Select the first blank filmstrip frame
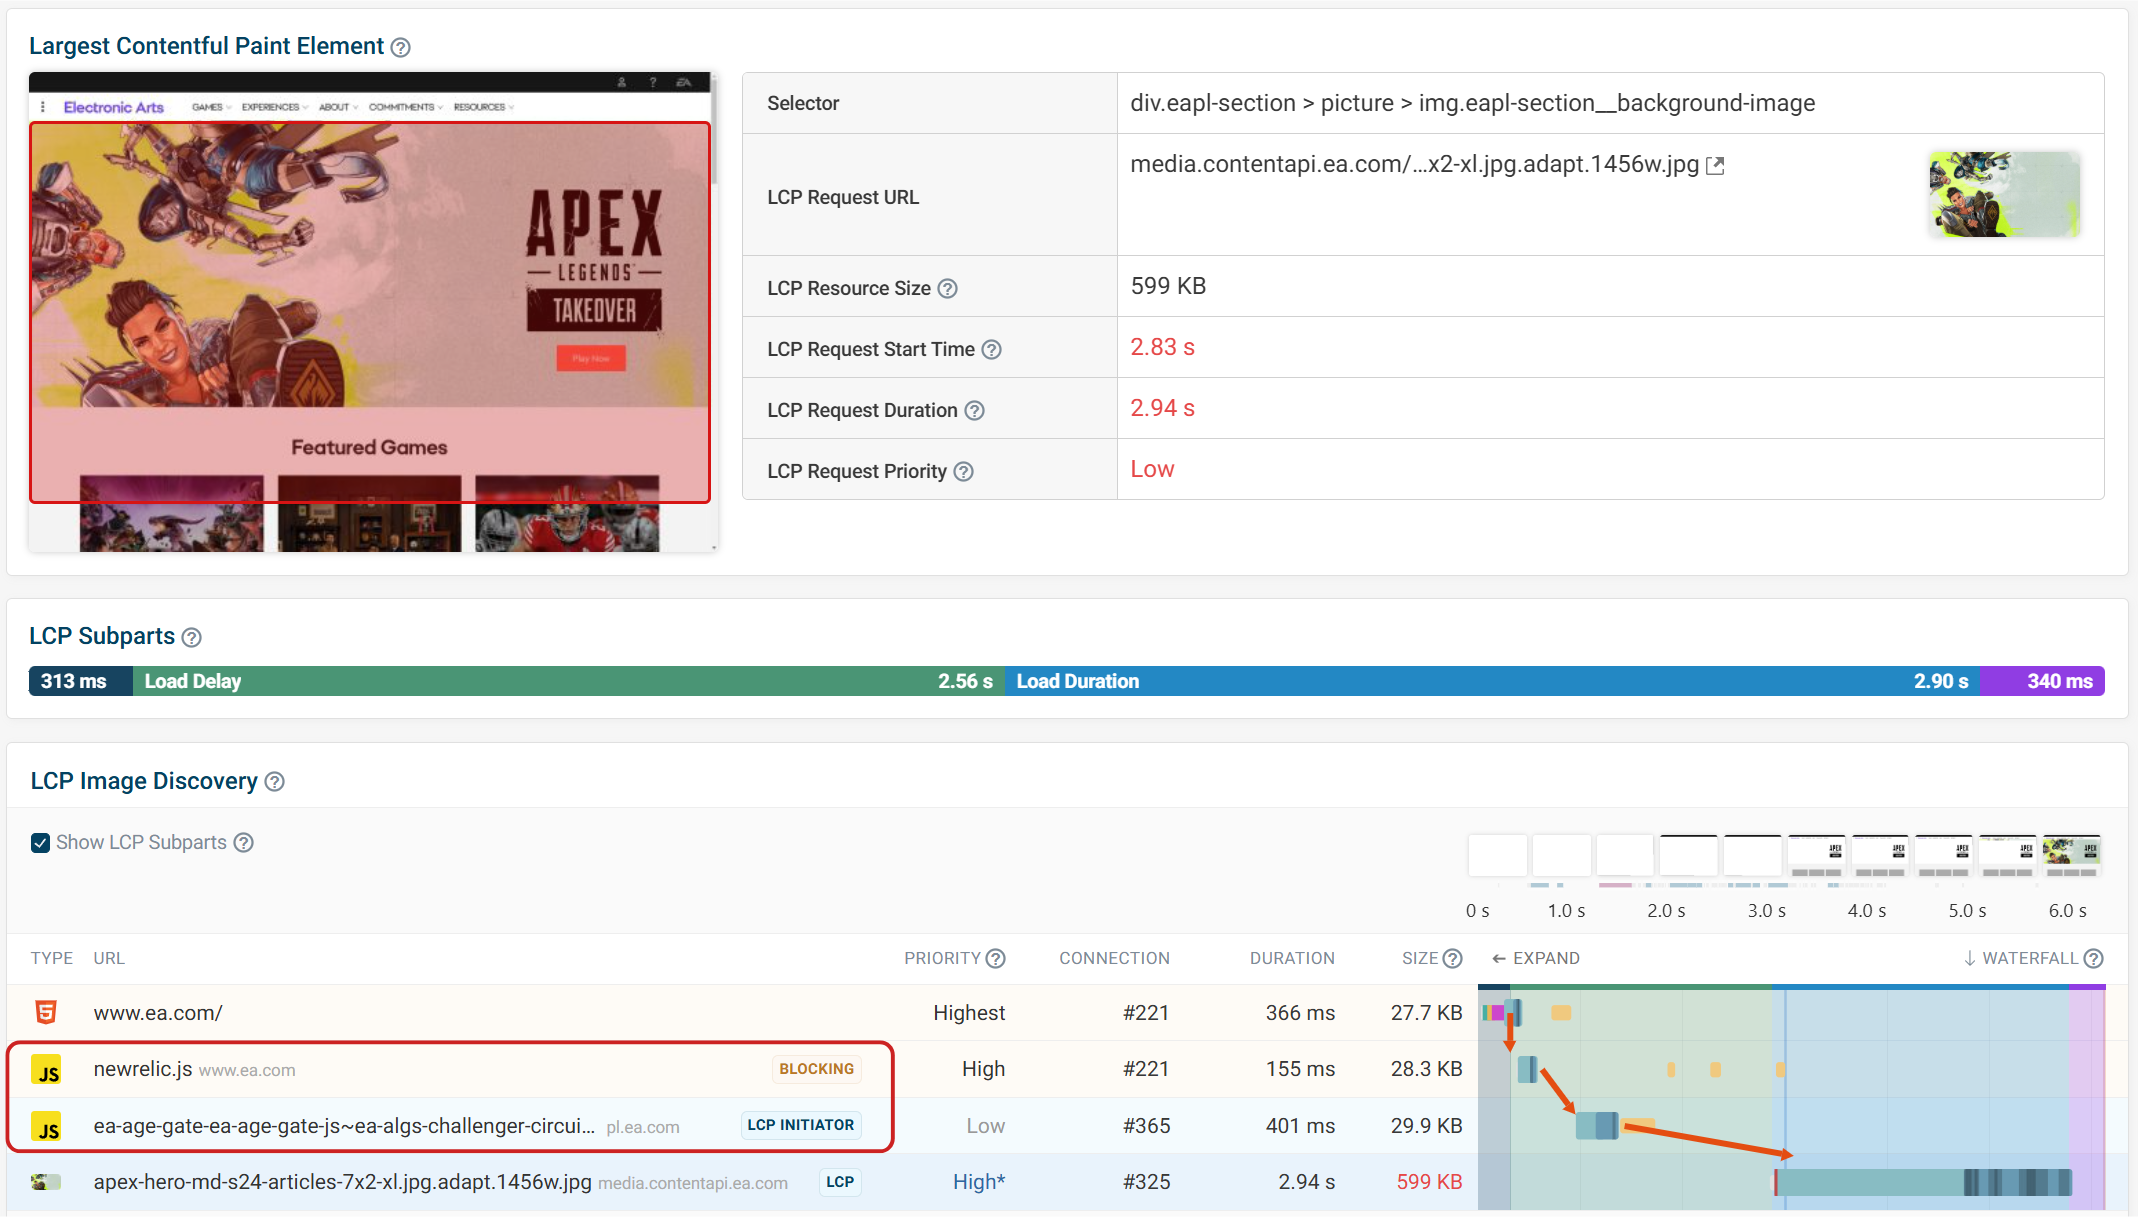This screenshot has height=1217, width=2138. click(x=1497, y=857)
